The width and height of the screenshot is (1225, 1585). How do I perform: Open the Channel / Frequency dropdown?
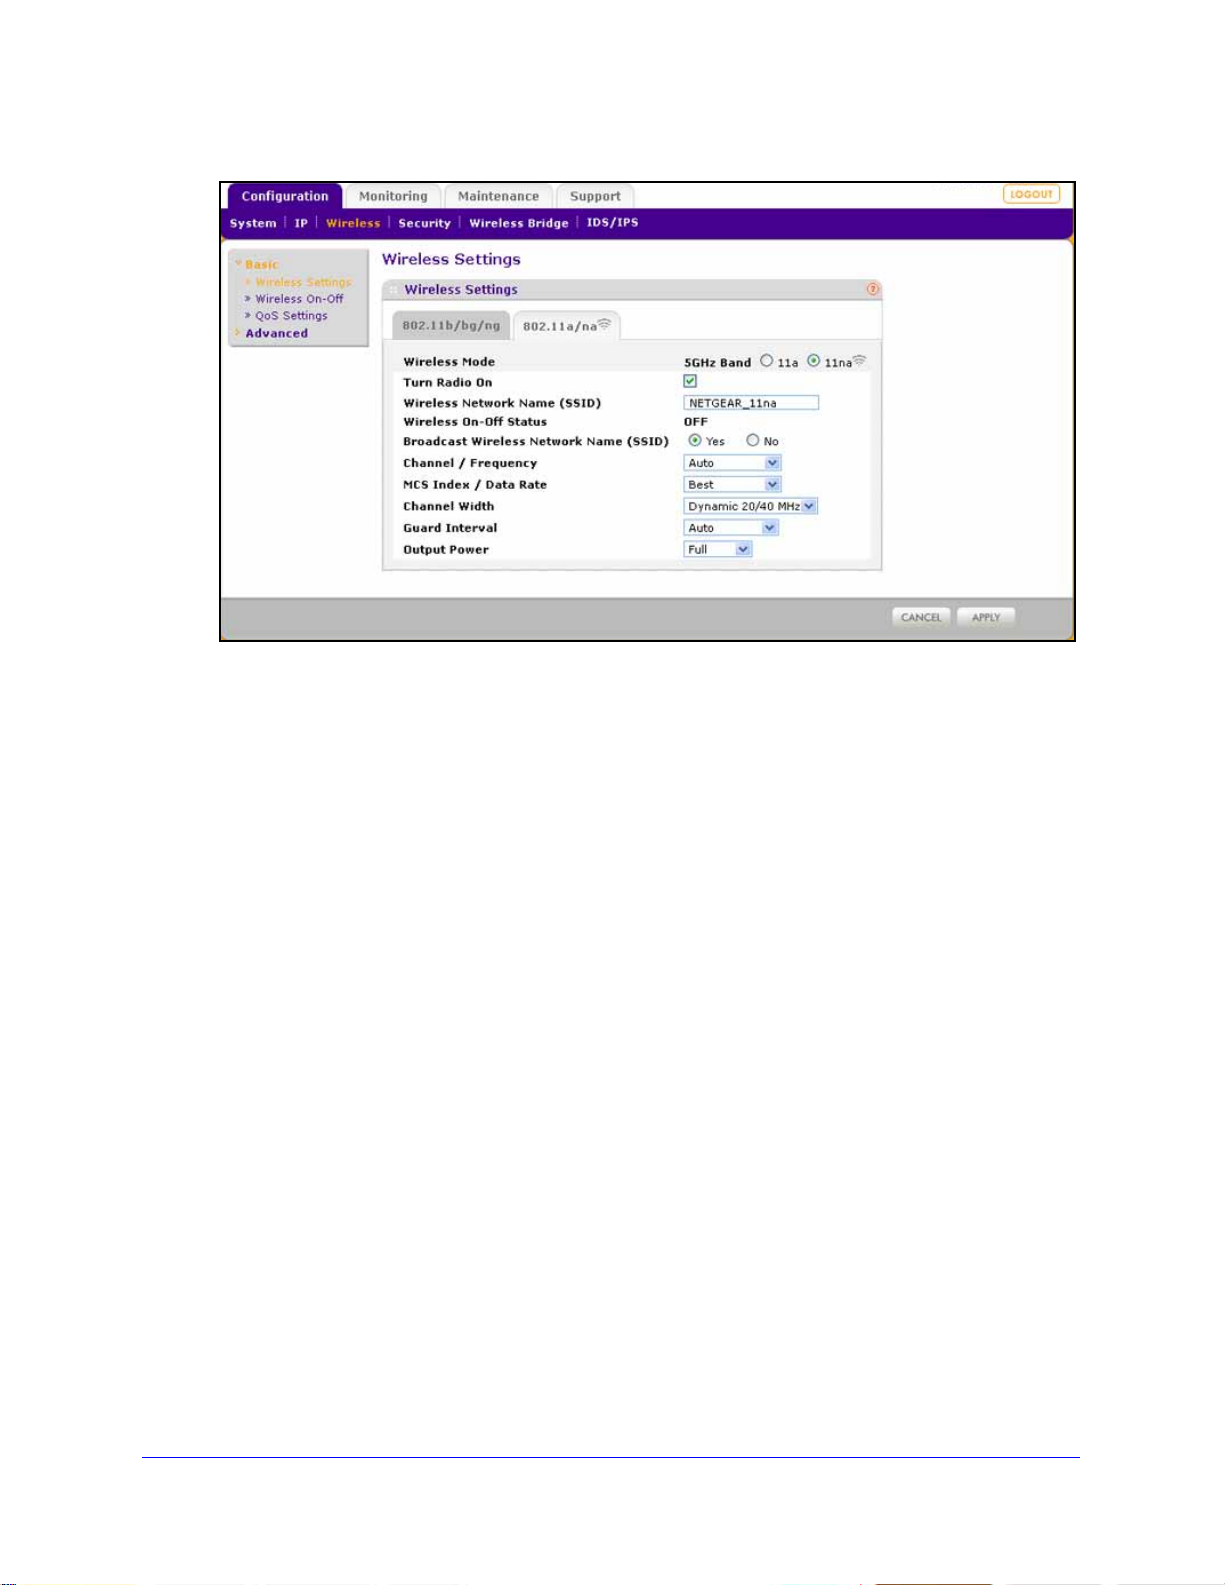pos(732,463)
